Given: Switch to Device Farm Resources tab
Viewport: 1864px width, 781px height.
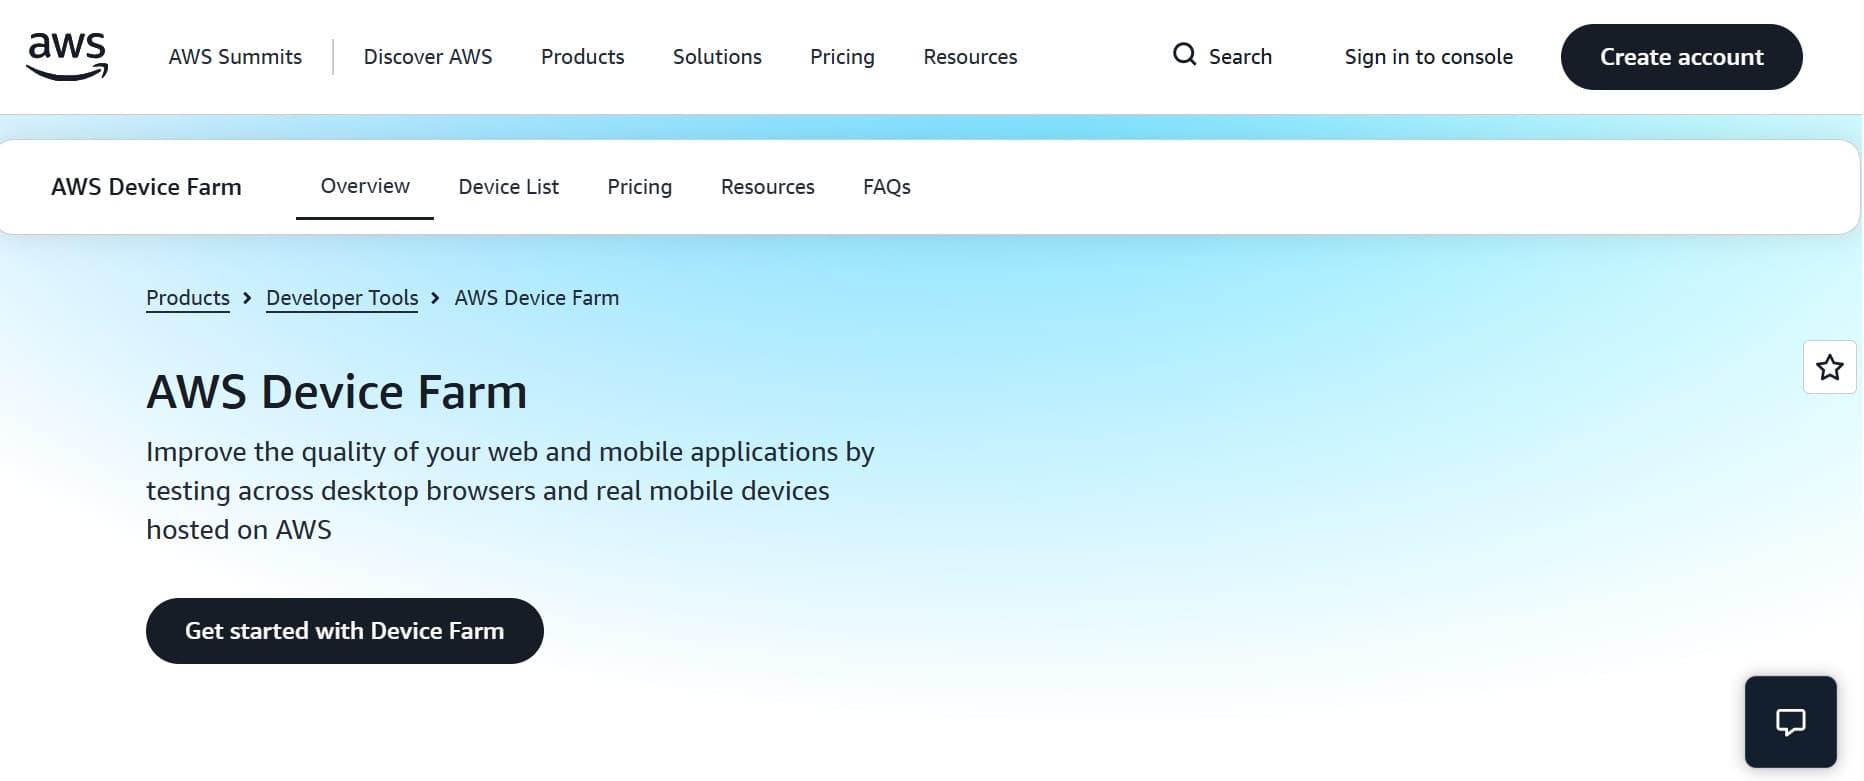Looking at the screenshot, I should 767,187.
